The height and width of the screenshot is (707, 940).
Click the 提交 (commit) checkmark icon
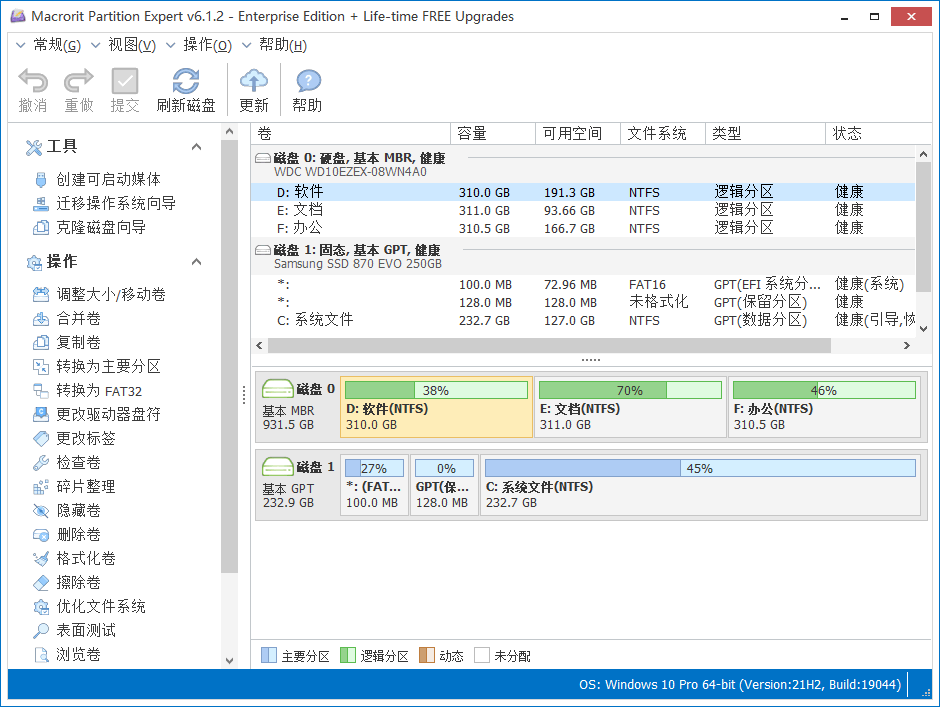[125, 80]
